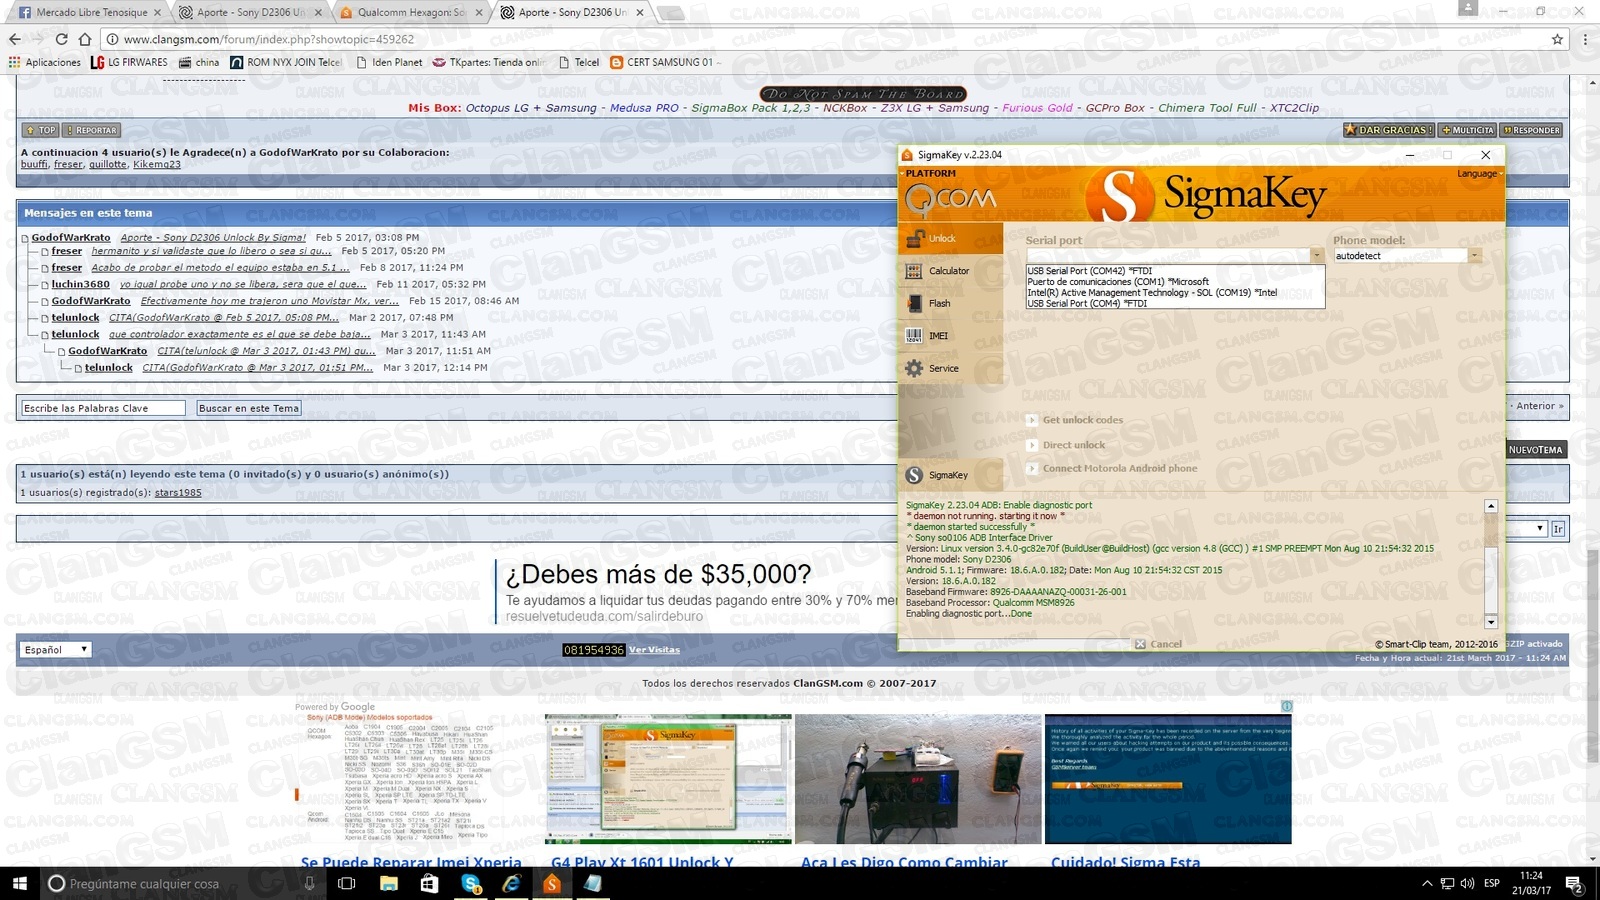Viewport: 1600px width, 900px height.
Task: Click the SigmaKey log scroll up arrow
Action: pyautogui.click(x=1491, y=507)
